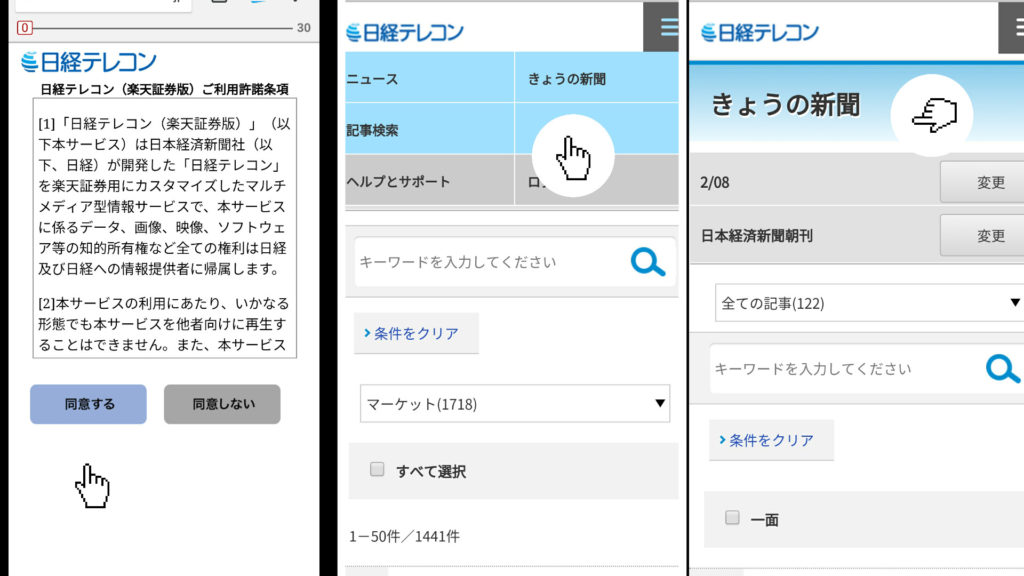
Task: Click the search magnifier icon on the right screen
Action: tap(1002, 369)
